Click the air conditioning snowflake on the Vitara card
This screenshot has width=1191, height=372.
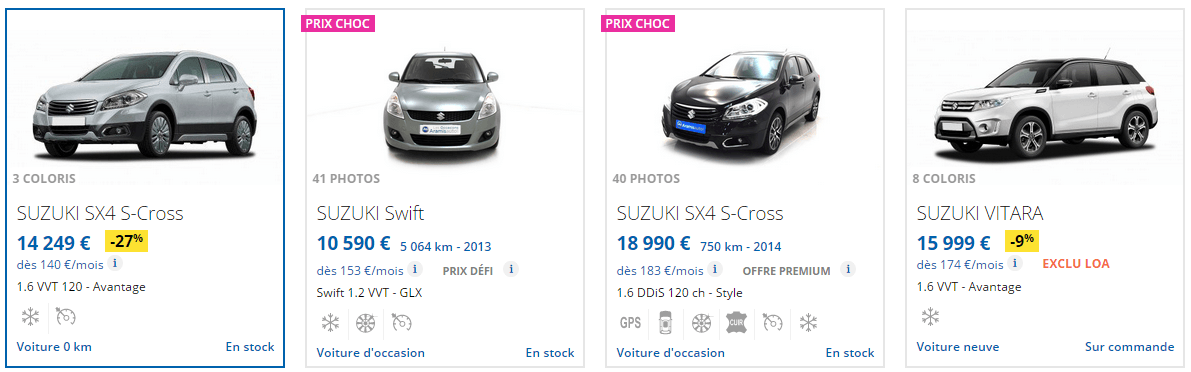[930, 317]
